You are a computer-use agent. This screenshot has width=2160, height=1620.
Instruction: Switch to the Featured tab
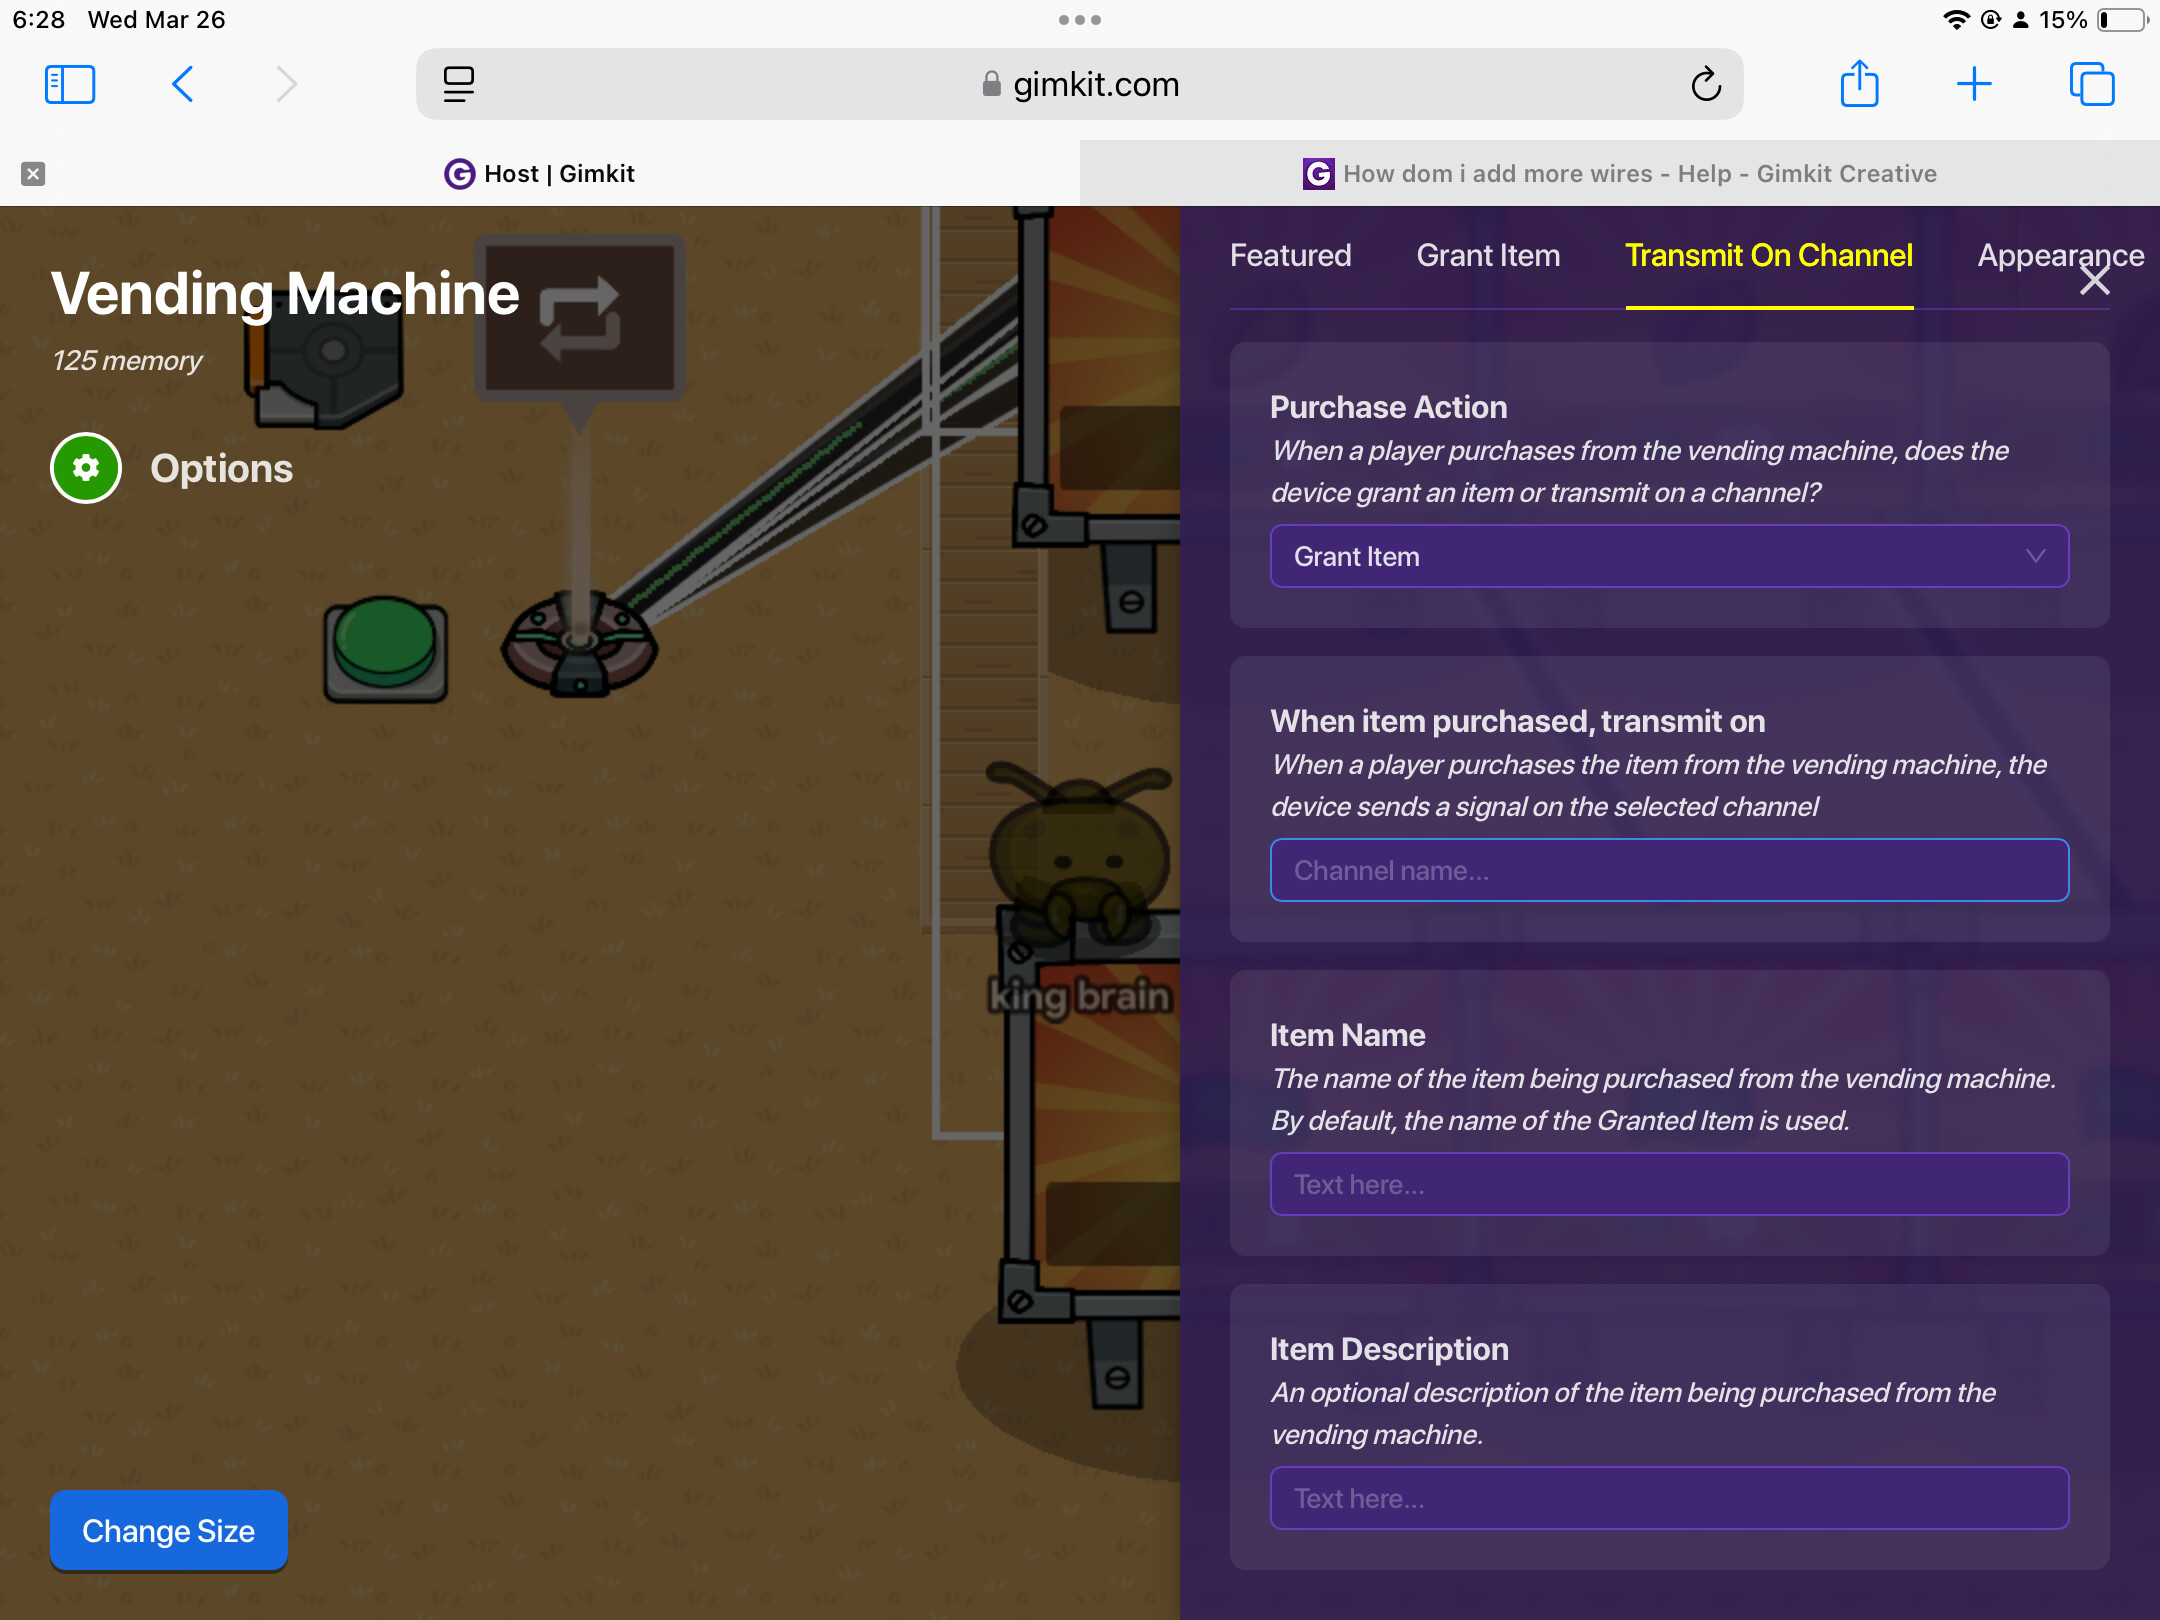tap(1290, 256)
